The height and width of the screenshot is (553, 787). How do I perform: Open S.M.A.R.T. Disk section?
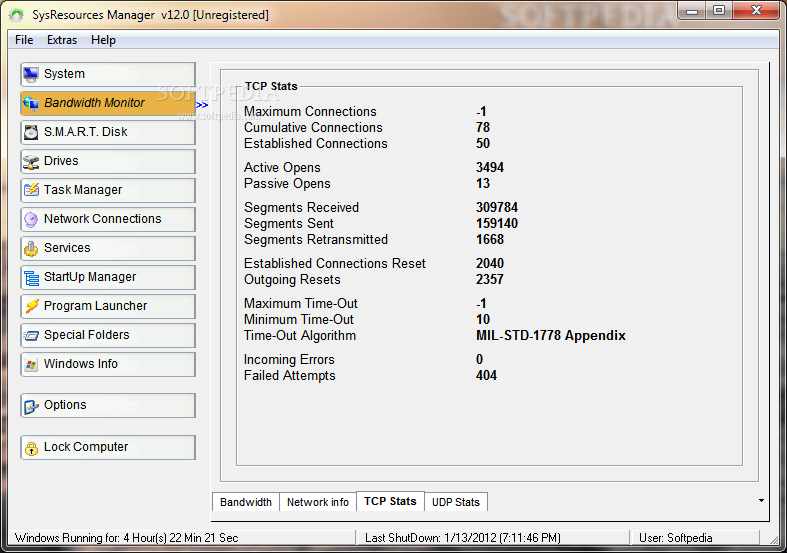point(108,132)
